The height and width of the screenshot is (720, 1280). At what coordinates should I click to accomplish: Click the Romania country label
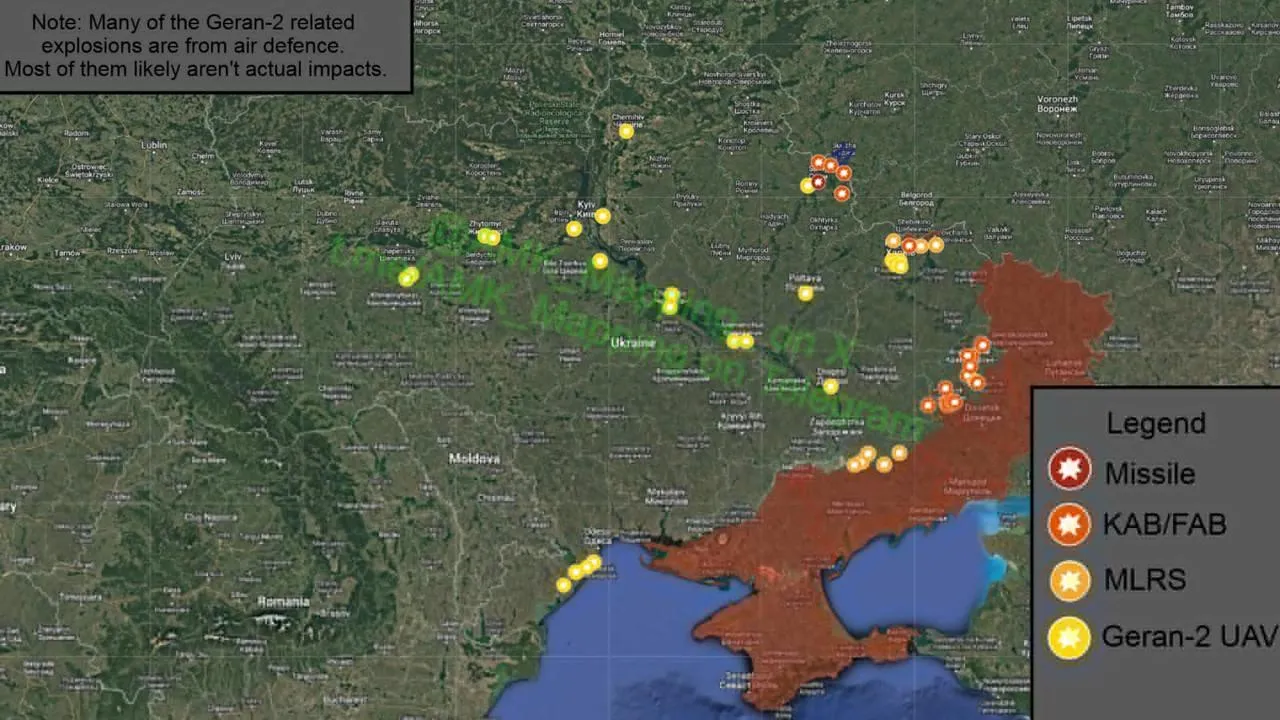283,602
